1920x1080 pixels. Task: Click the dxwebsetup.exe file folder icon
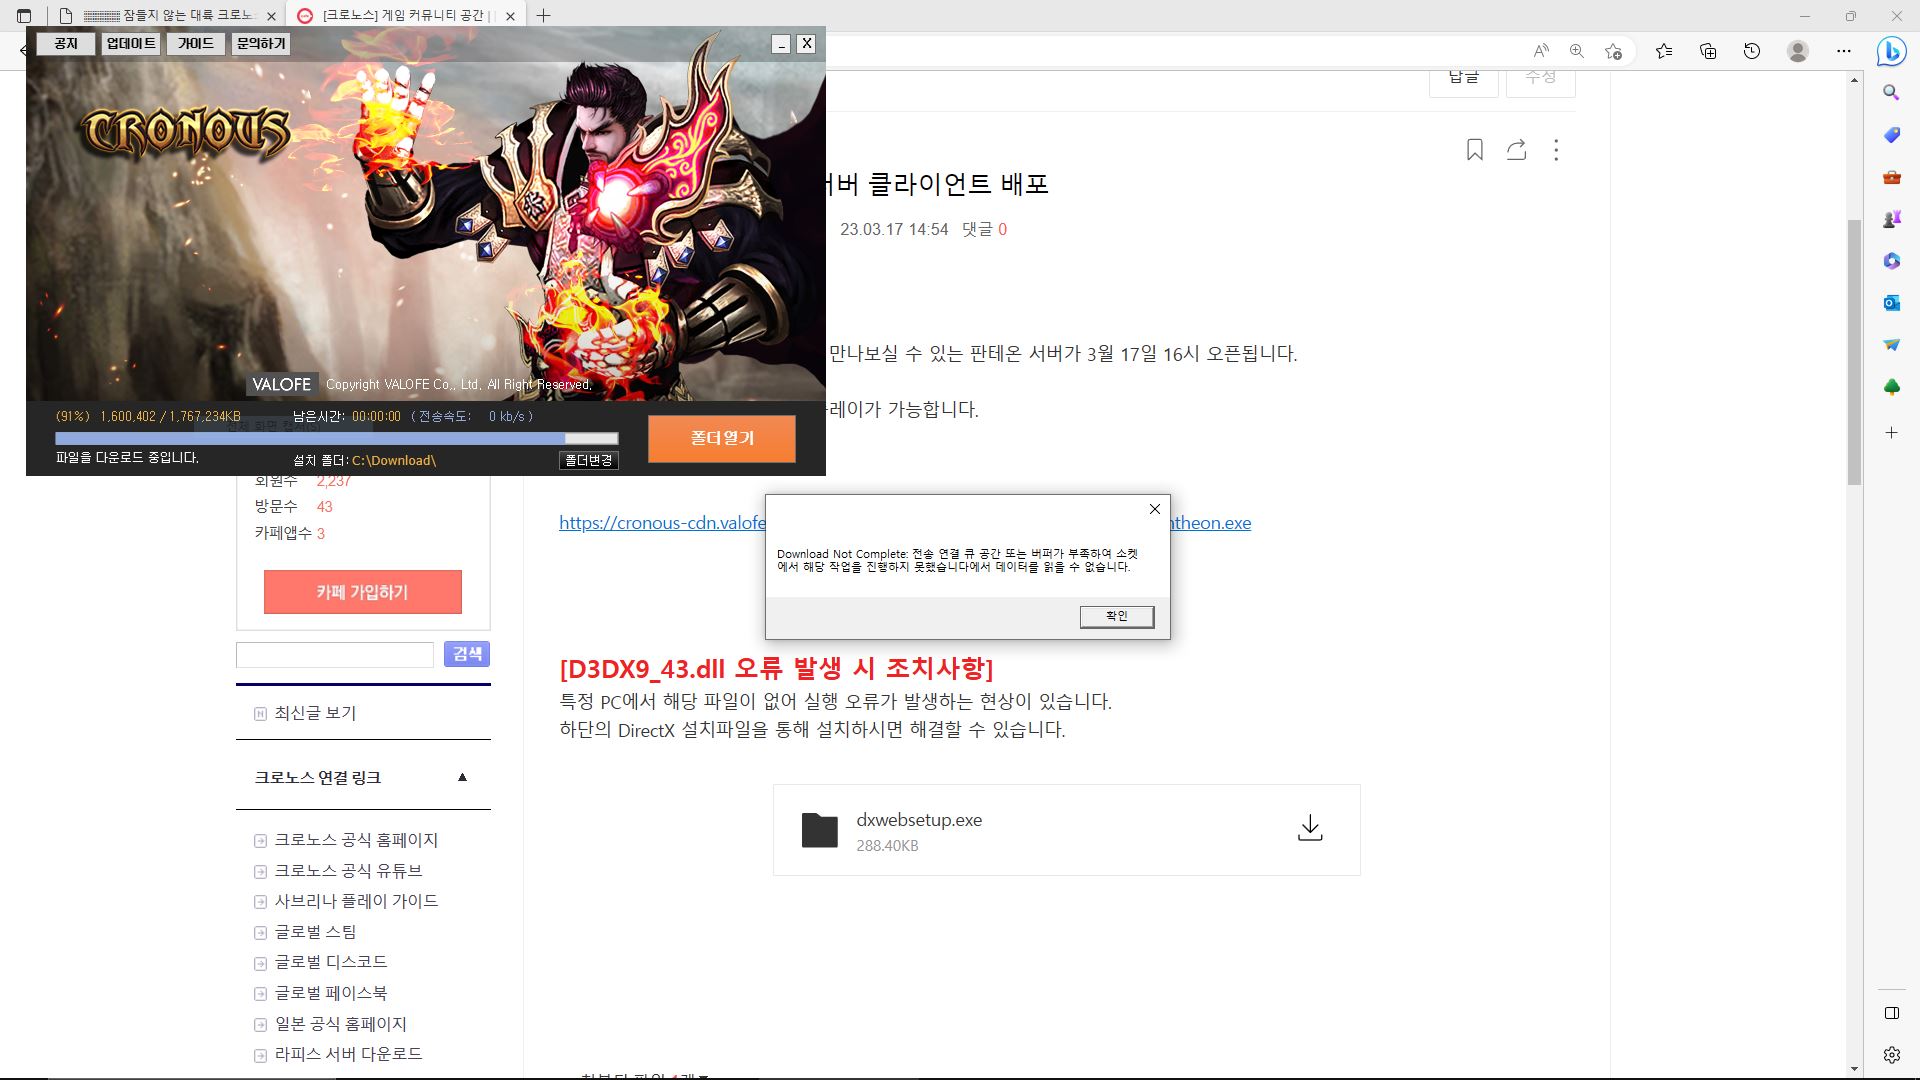[x=820, y=830]
